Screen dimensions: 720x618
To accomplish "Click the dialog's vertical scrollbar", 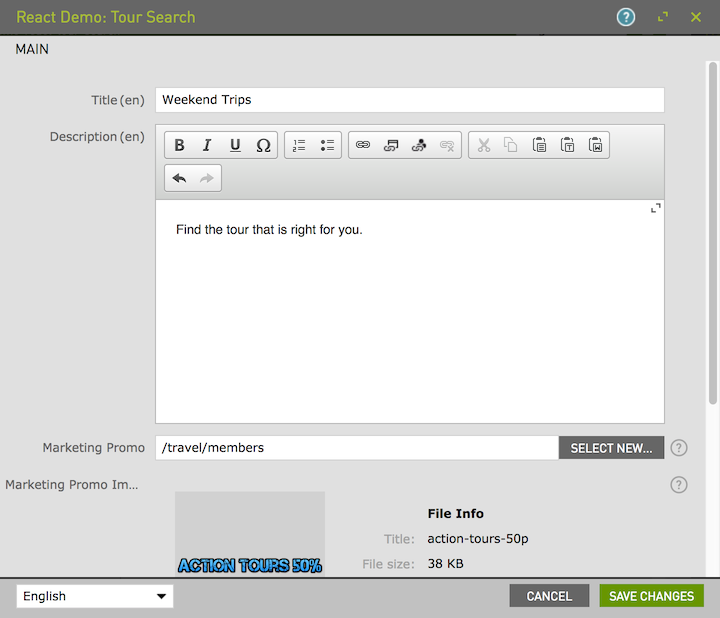I will 713,233.
